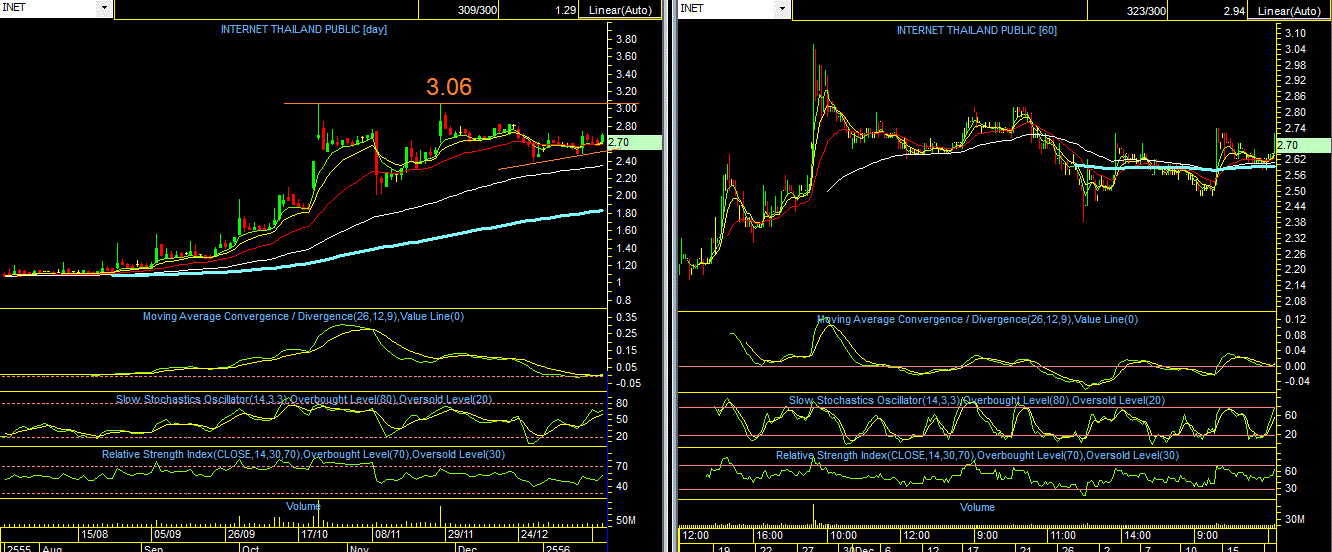Click the Dec month label on the daily chart time axis
Image resolution: width=1332 pixels, height=552 pixels.
pos(466,548)
